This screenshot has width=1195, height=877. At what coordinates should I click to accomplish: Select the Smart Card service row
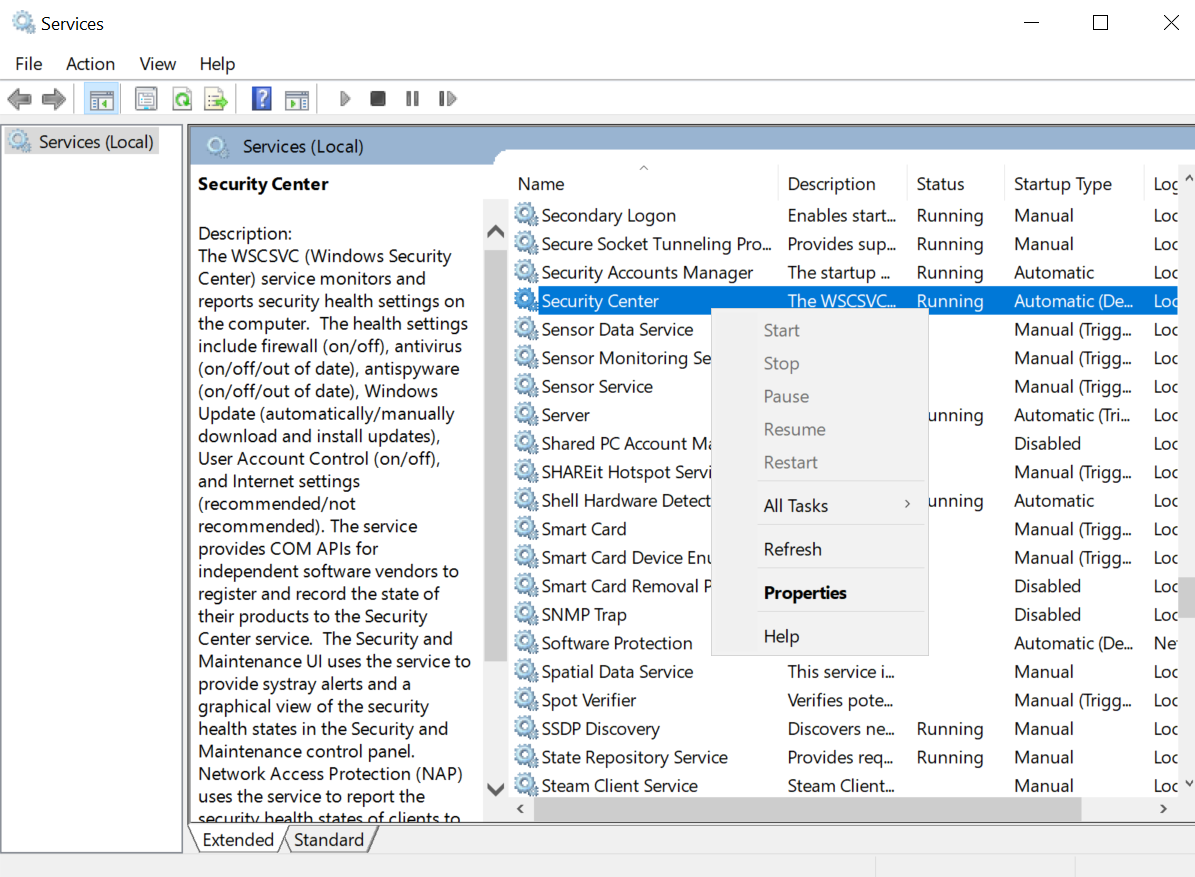coord(846,529)
